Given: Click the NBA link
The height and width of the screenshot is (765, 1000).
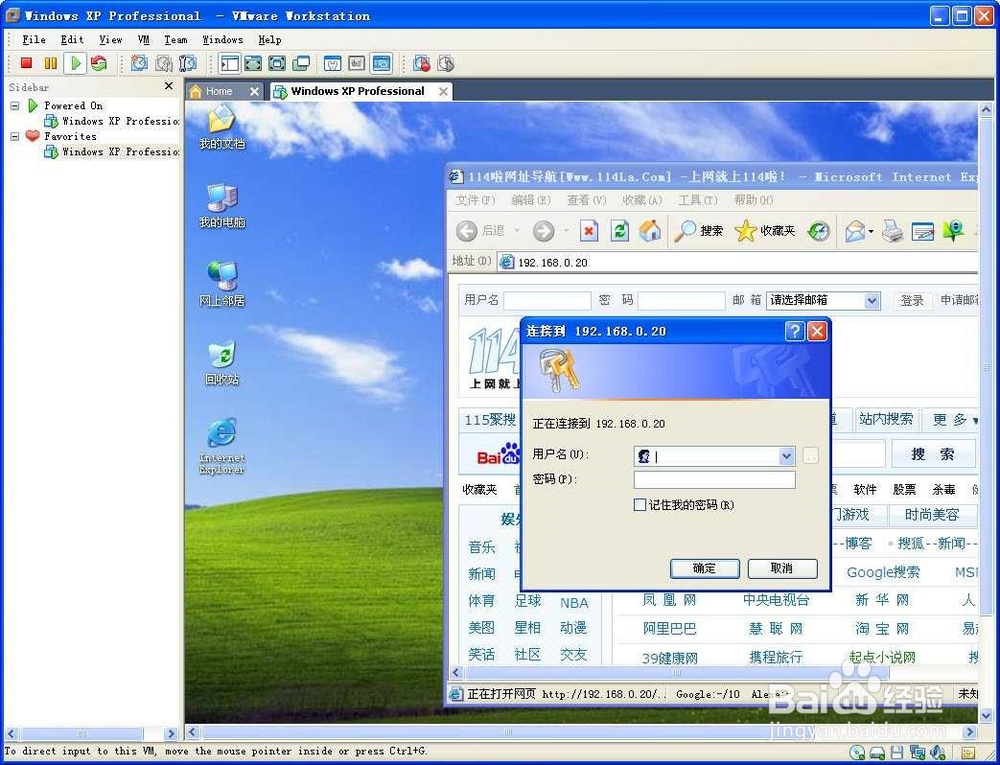Looking at the screenshot, I should 574,603.
